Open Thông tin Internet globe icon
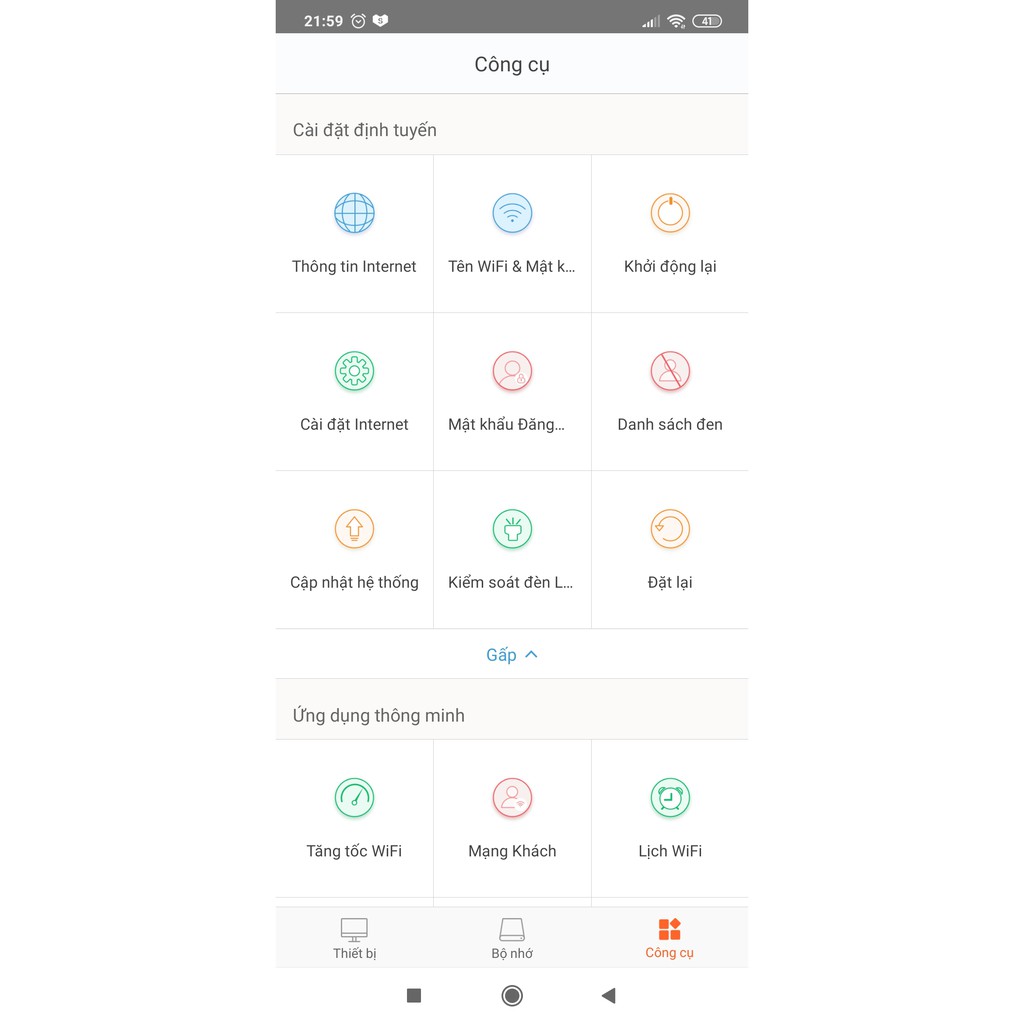1024x1024 pixels. pyautogui.click(x=354, y=213)
